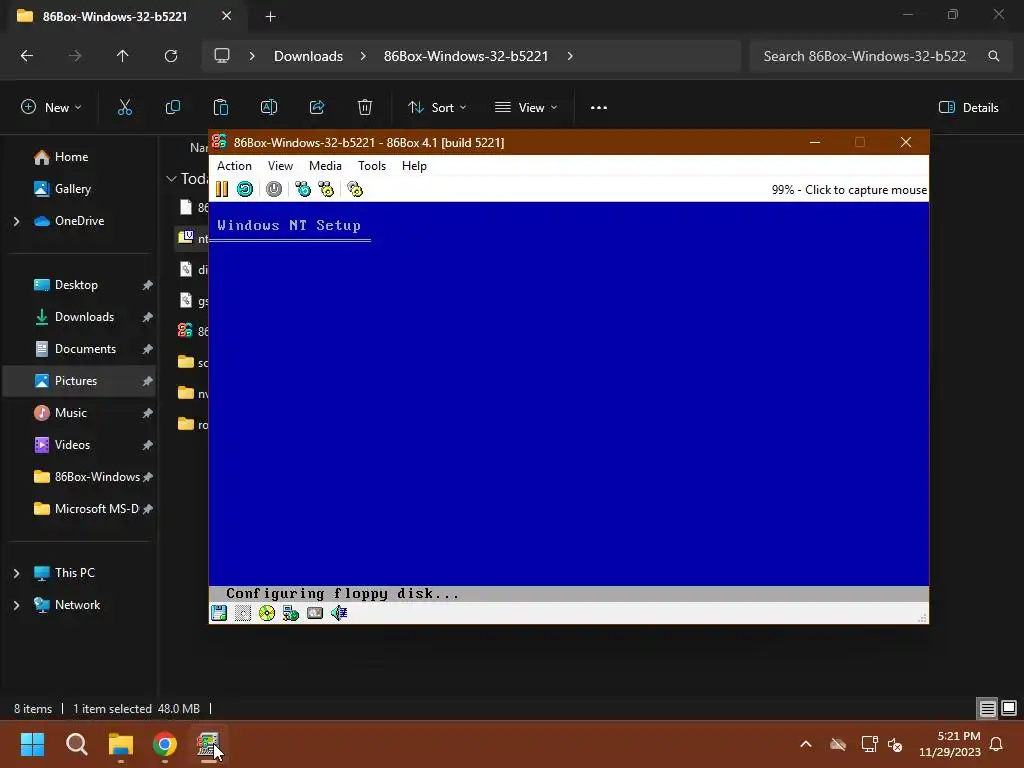This screenshot has height=768, width=1024.
Task: Click Cut icon in File Explorer toolbar
Action: click(x=125, y=108)
